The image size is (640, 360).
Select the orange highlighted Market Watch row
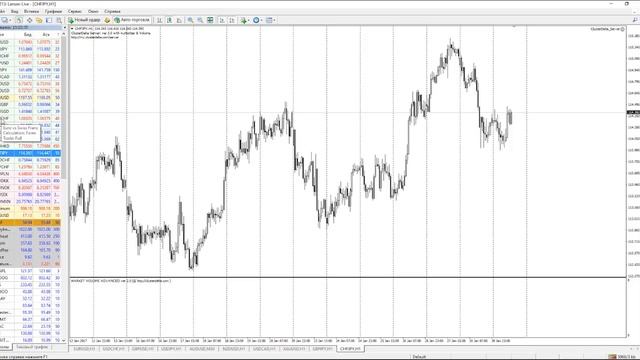pos(31,222)
